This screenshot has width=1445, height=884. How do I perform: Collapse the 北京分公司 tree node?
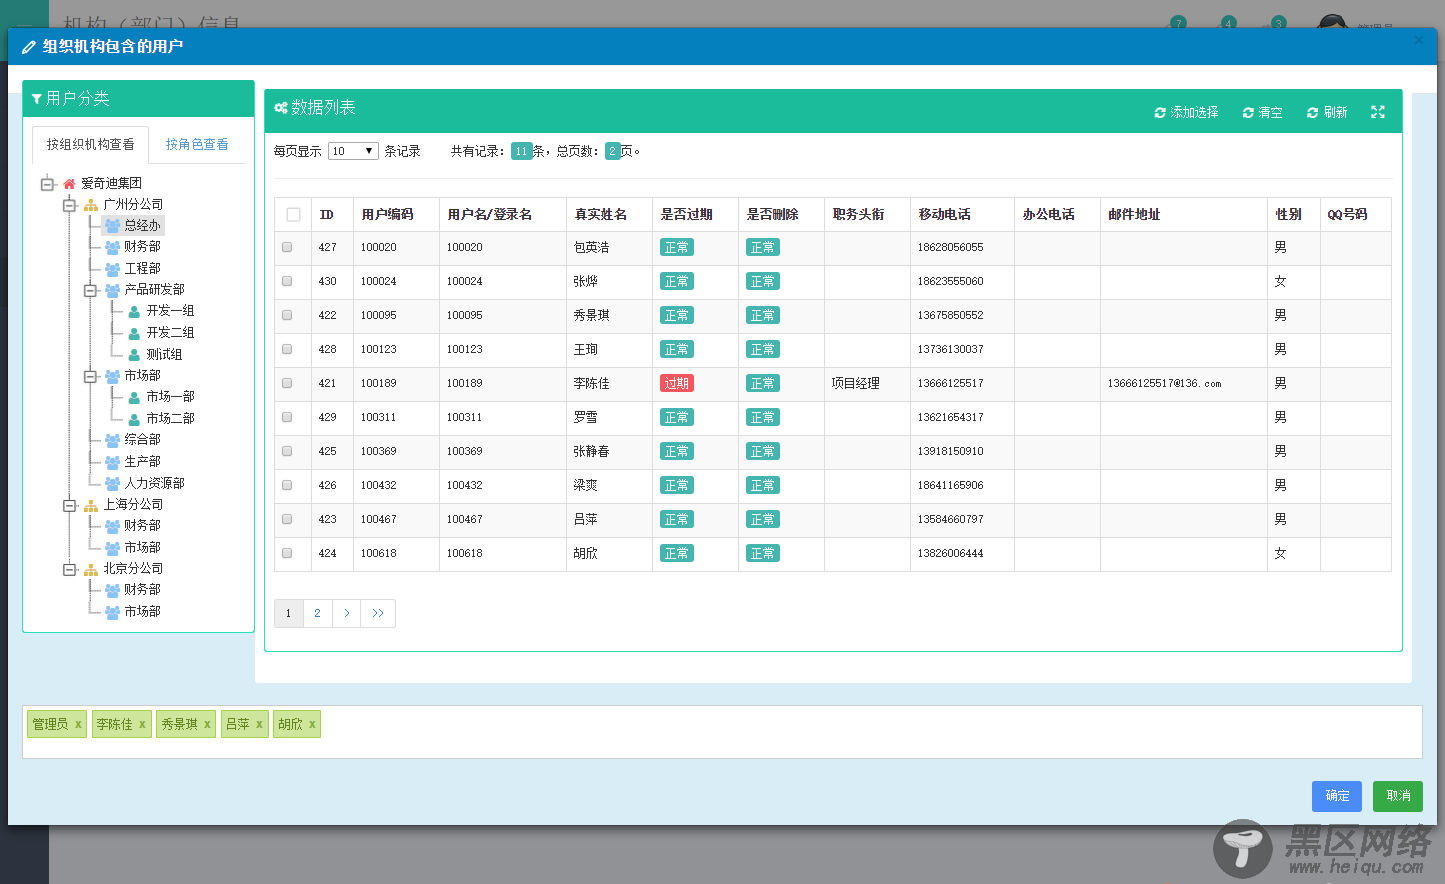[69, 569]
